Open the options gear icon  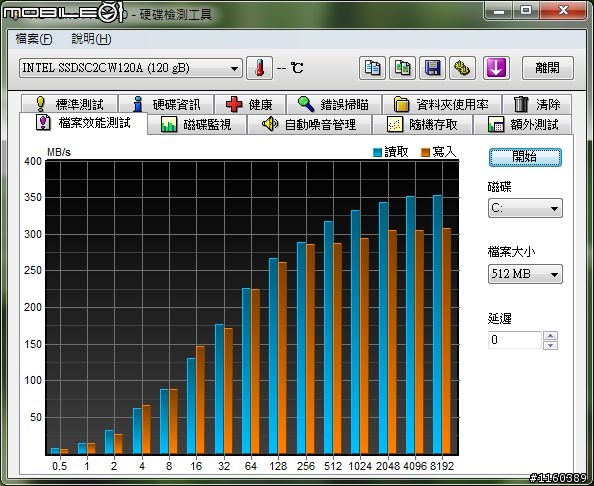tap(462, 68)
